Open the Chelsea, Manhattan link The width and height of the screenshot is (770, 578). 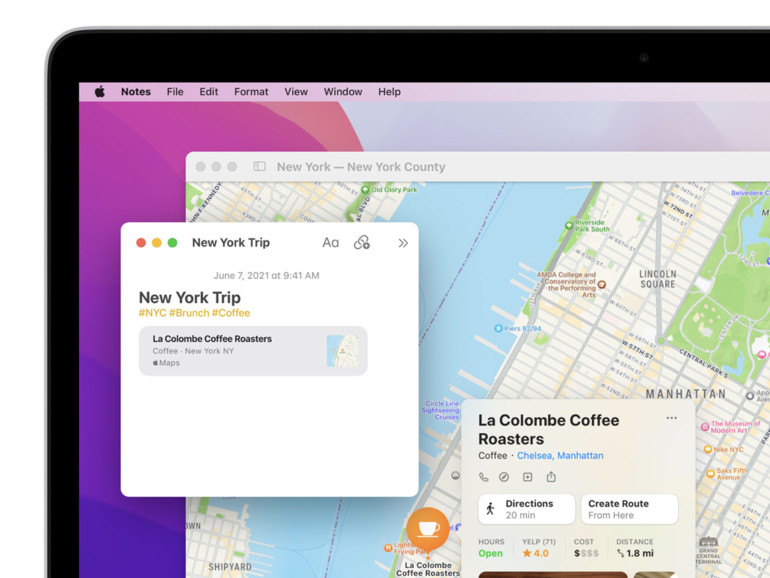tap(560, 456)
